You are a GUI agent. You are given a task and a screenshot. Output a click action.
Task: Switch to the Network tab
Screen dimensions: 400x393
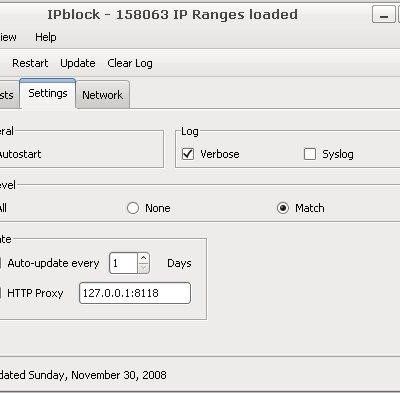pyautogui.click(x=103, y=95)
